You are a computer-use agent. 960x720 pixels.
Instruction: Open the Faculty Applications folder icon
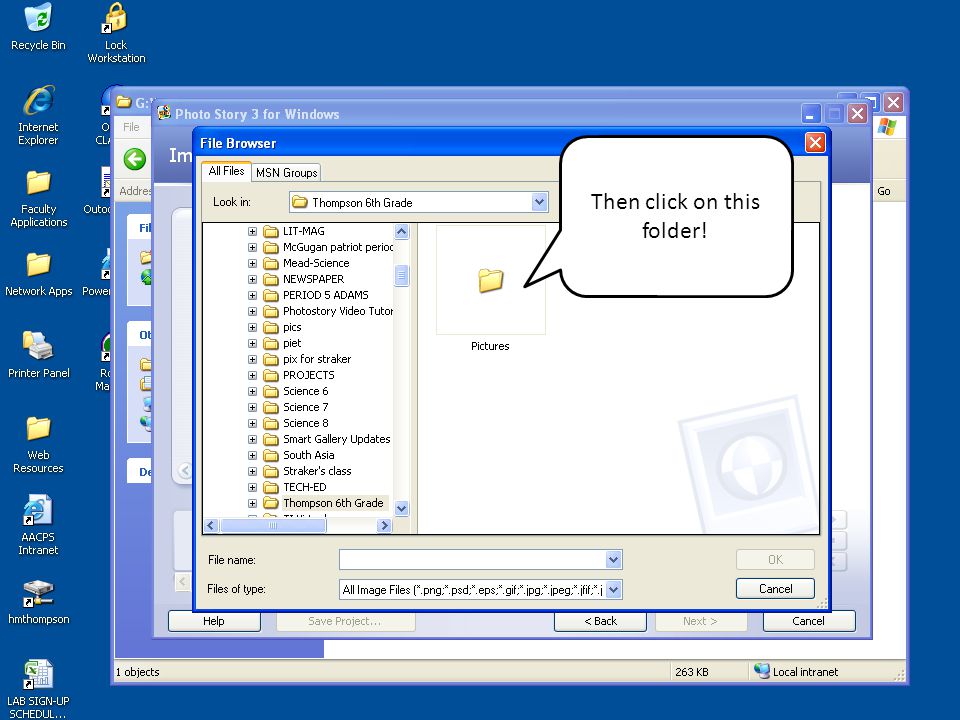click(x=38, y=182)
